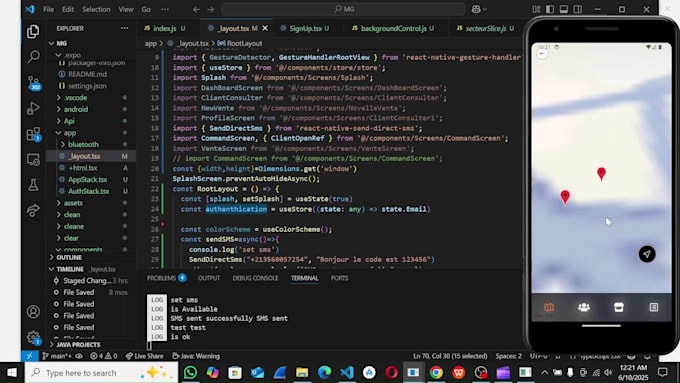
Task: Switch to the backgroundControl.js tab
Action: point(393,28)
